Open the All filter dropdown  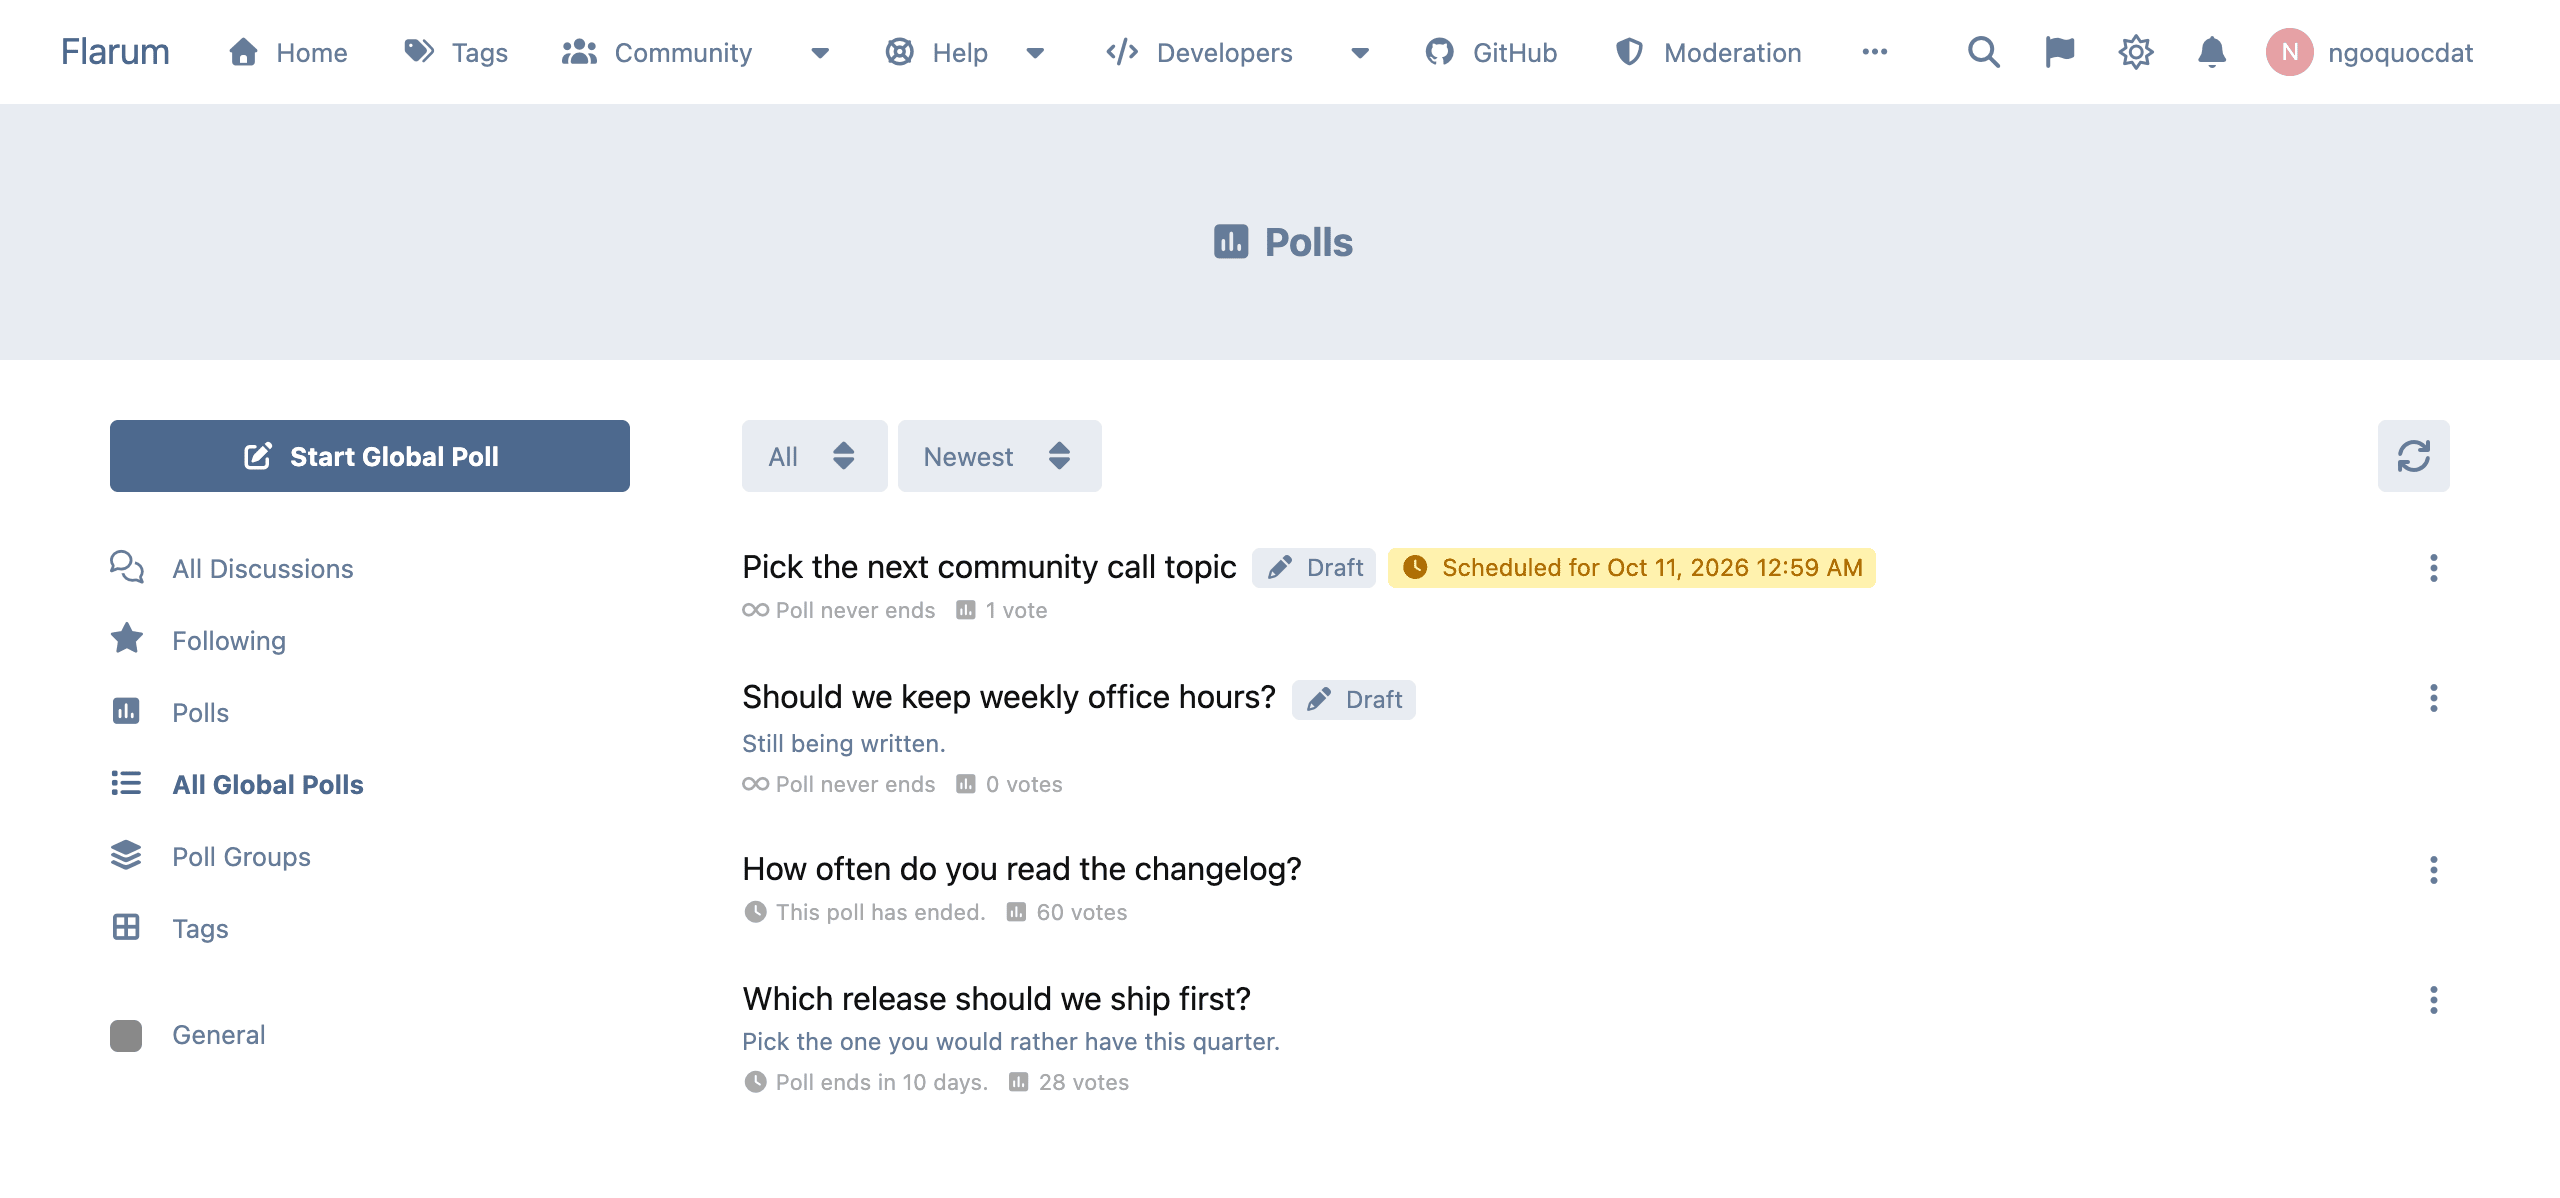point(814,456)
